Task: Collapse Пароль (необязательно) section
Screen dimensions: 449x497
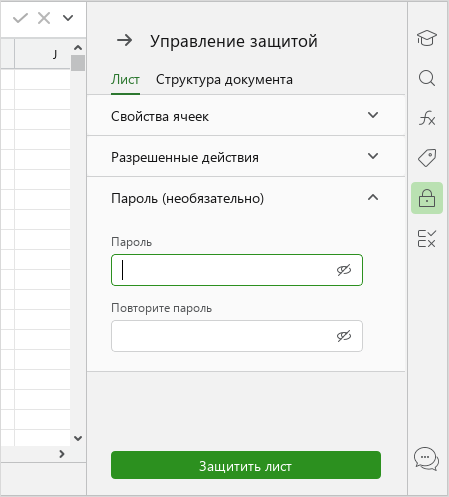Action: [x=373, y=197]
